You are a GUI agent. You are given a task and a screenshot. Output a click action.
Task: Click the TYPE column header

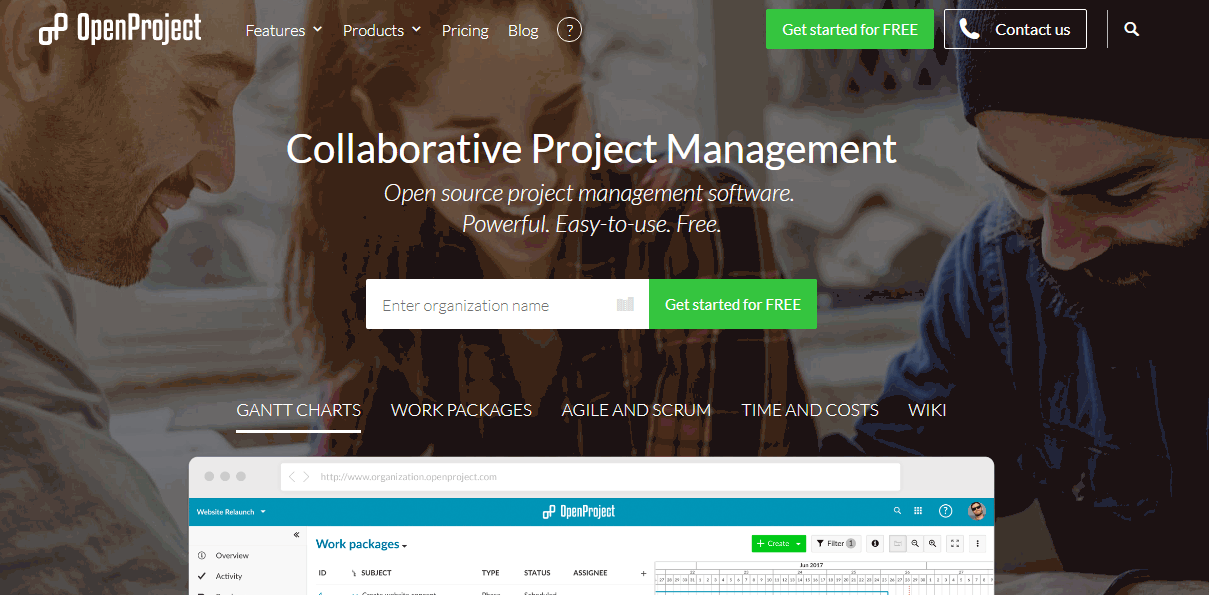[490, 573]
